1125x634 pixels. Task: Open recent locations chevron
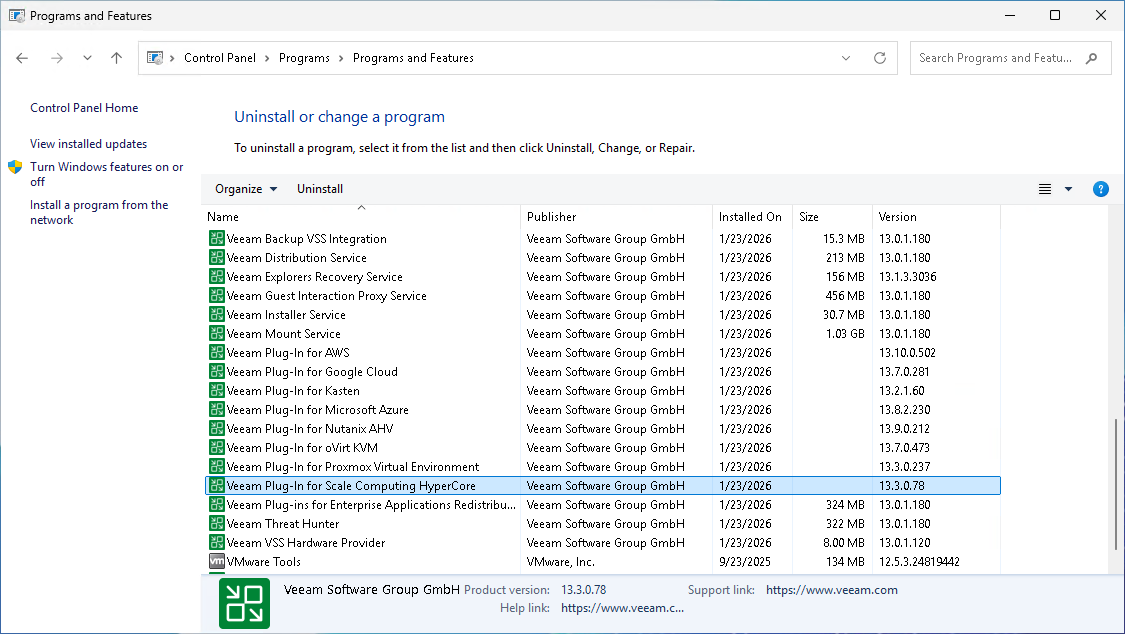[87, 58]
